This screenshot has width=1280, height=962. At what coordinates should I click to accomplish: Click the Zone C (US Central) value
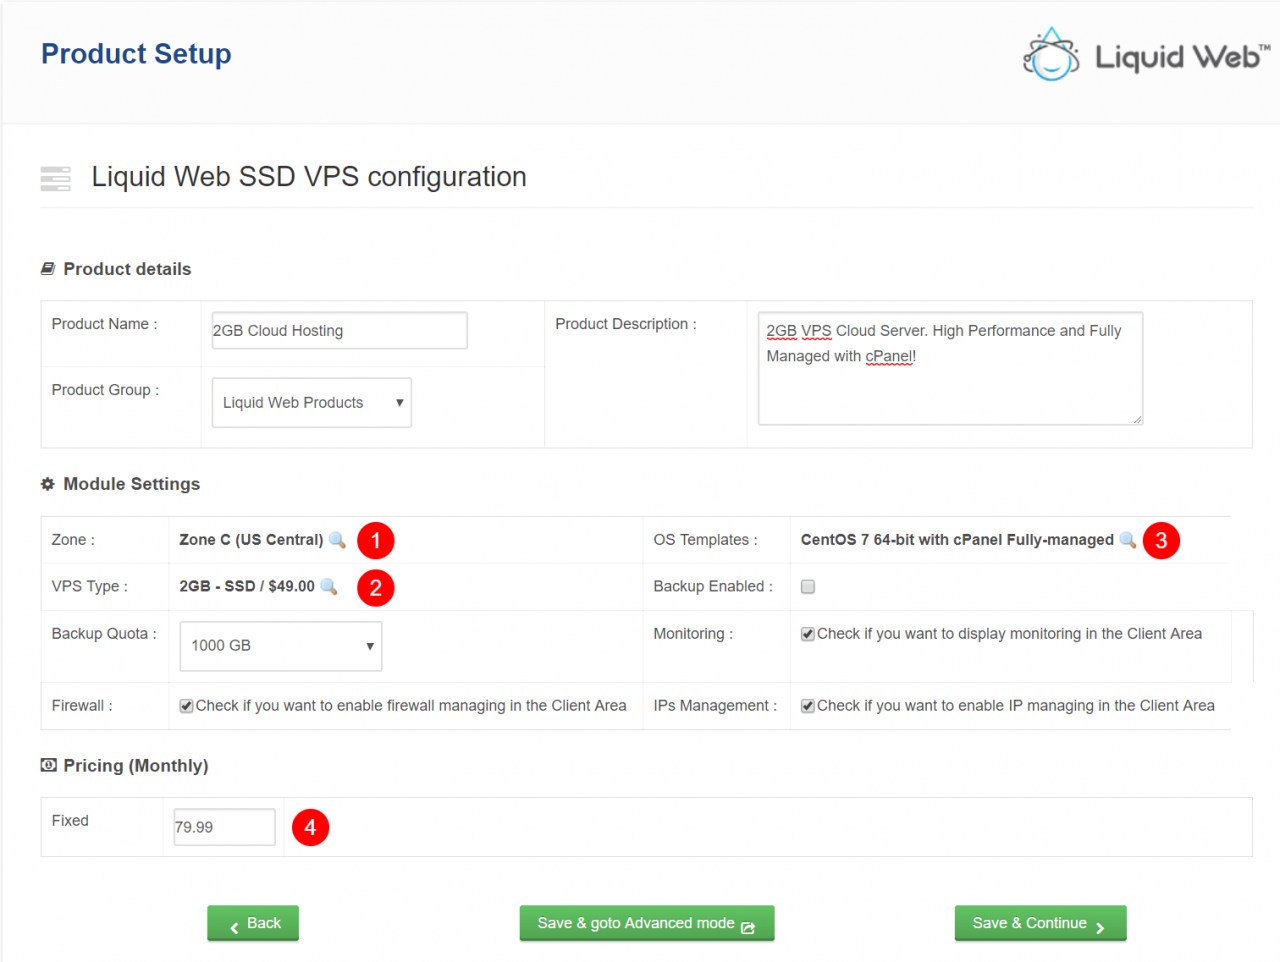tap(251, 540)
